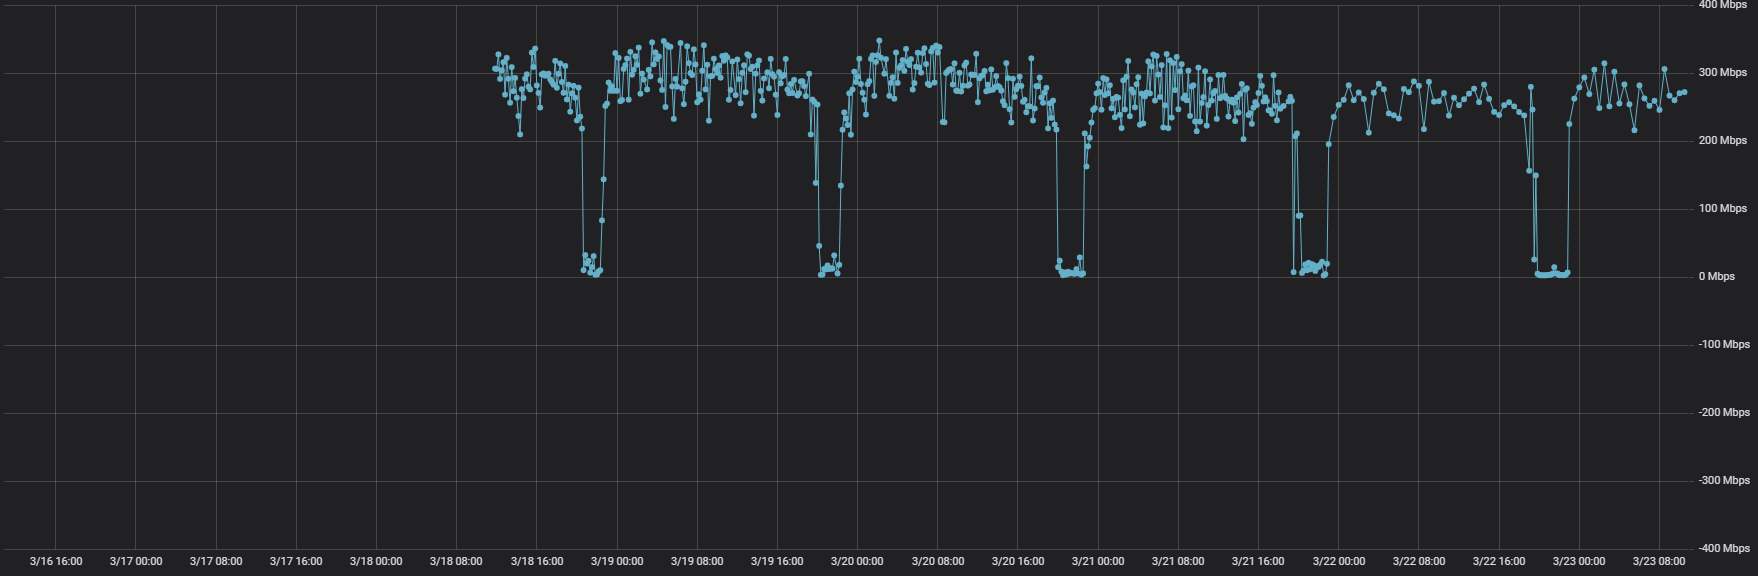Select the 3/18 16:00 axis tick label
Viewport: 1758px width, 576px height.
tap(537, 561)
